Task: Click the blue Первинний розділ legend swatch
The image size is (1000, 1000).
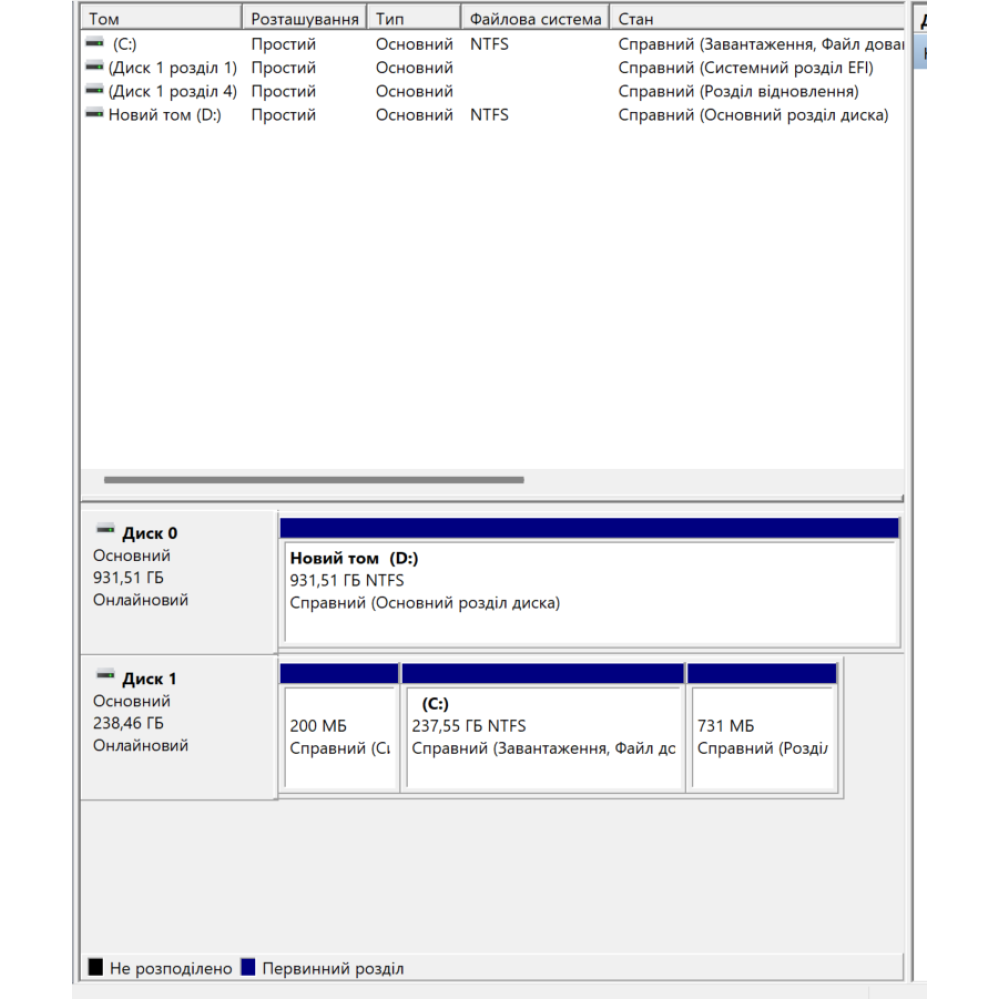Action: 248,968
